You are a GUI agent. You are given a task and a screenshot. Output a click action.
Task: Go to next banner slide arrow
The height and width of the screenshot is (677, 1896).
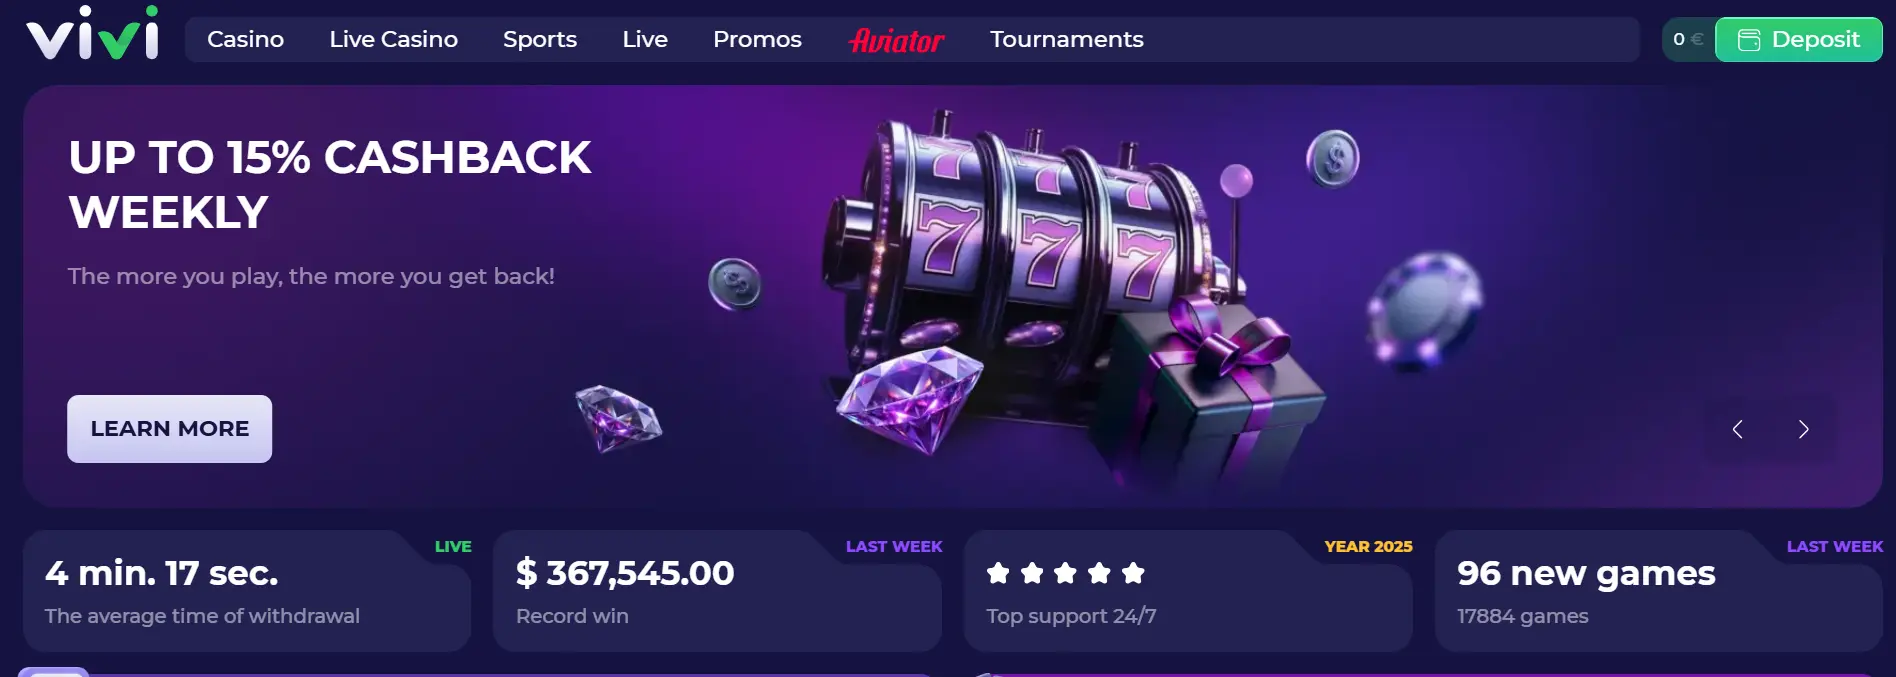click(1803, 429)
